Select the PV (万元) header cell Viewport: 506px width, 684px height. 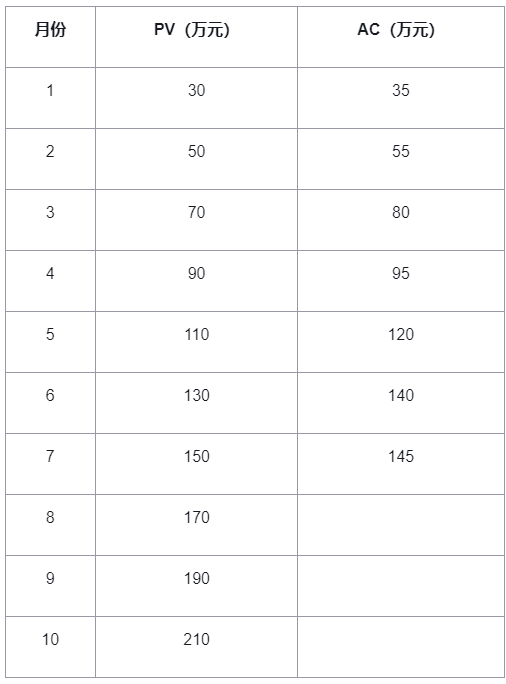[x=196, y=37]
